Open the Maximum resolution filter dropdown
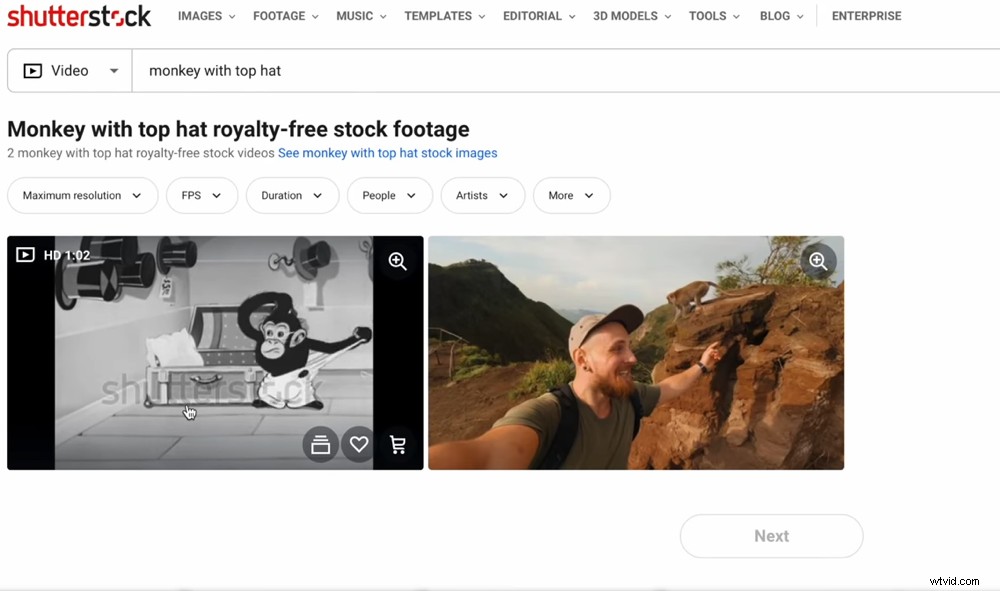The width and height of the screenshot is (1000, 591). pyautogui.click(x=82, y=195)
